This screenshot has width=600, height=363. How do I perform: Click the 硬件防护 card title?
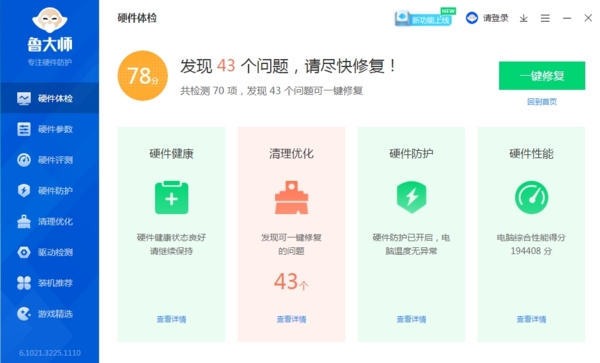pos(411,154)
